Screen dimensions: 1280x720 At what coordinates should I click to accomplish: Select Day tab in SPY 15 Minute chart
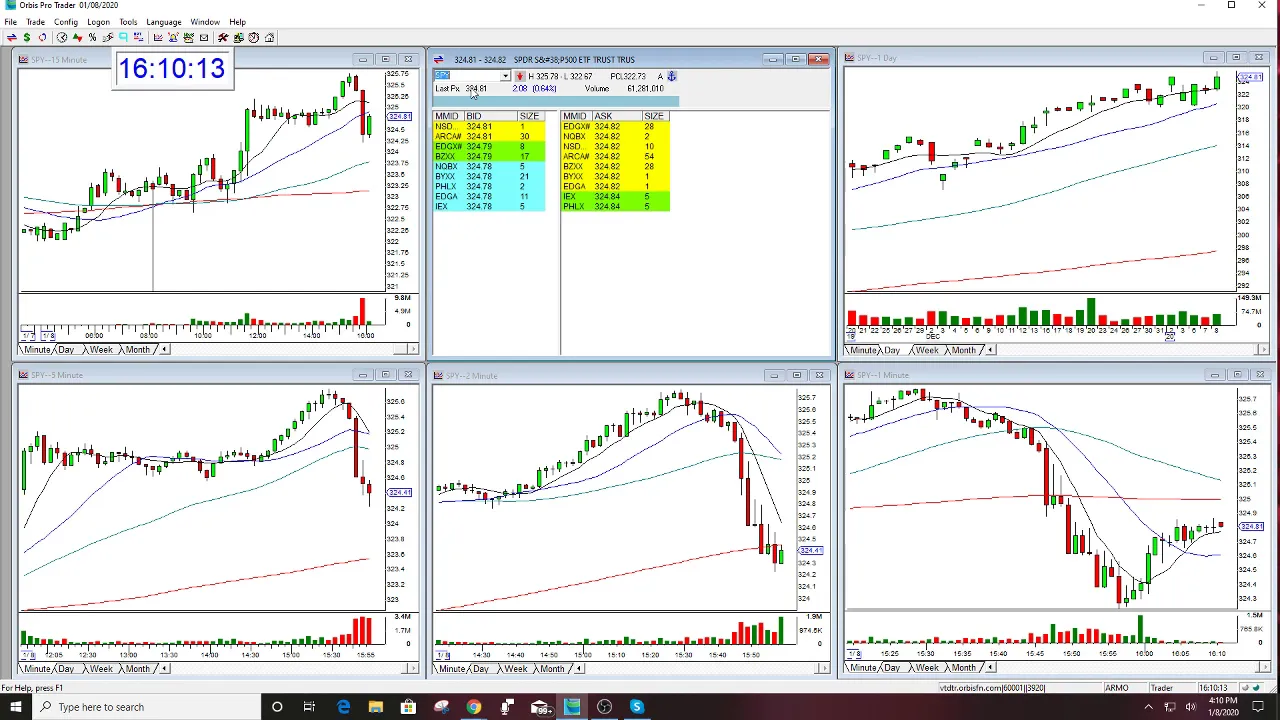(66, 350)
